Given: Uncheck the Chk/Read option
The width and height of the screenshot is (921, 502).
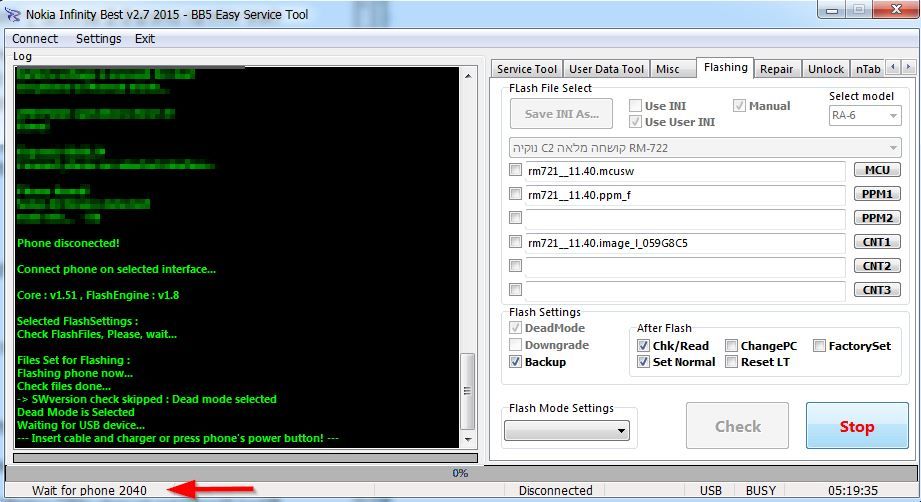Looking at the screenshot, I should click(x=643, y=345).
